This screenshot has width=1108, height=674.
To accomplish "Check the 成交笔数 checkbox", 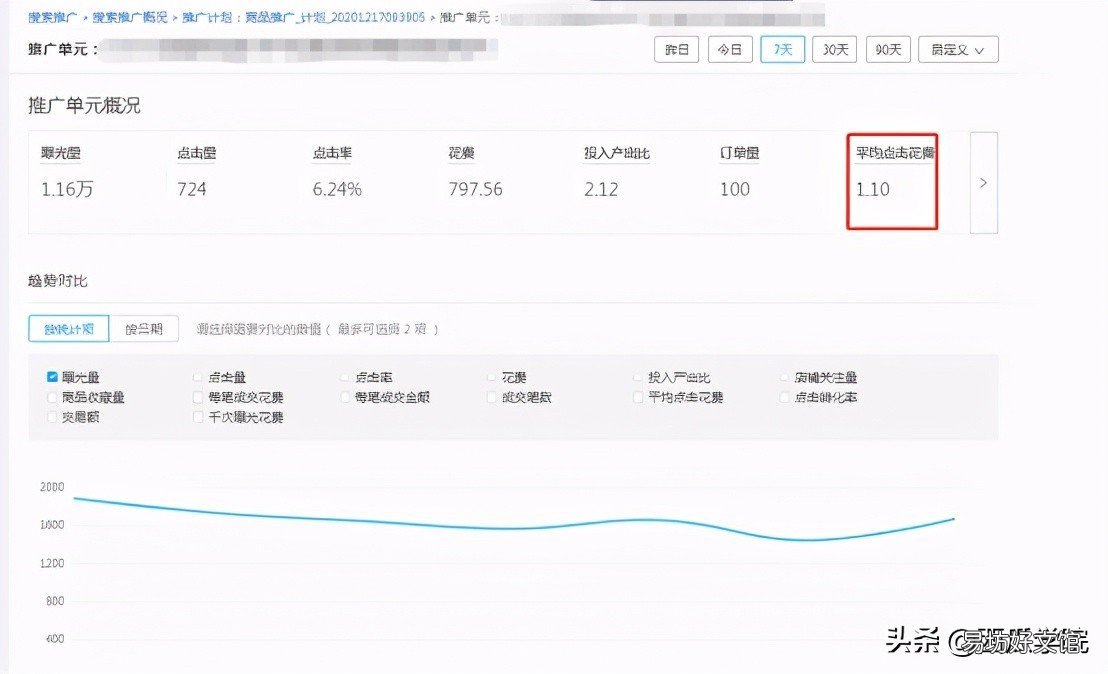I will tap(491, 397).
